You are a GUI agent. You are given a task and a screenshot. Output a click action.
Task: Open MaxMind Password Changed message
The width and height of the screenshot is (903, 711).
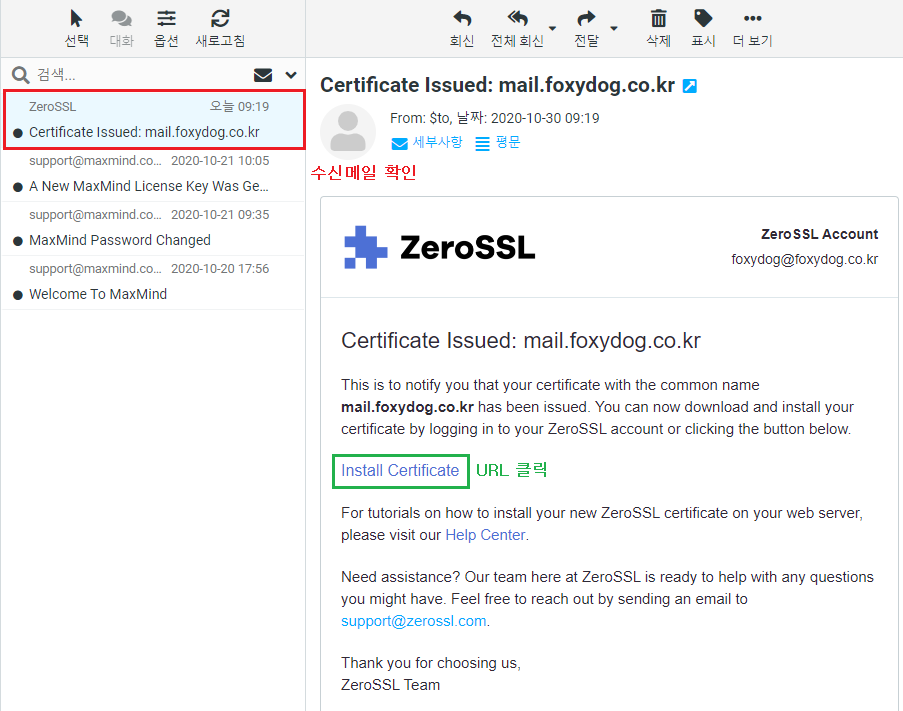154,229
